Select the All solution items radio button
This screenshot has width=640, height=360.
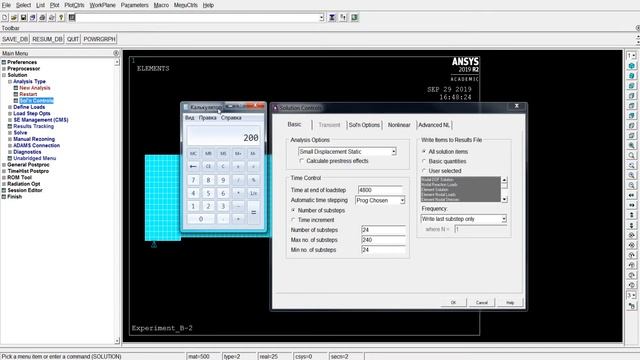click(424, 151)
